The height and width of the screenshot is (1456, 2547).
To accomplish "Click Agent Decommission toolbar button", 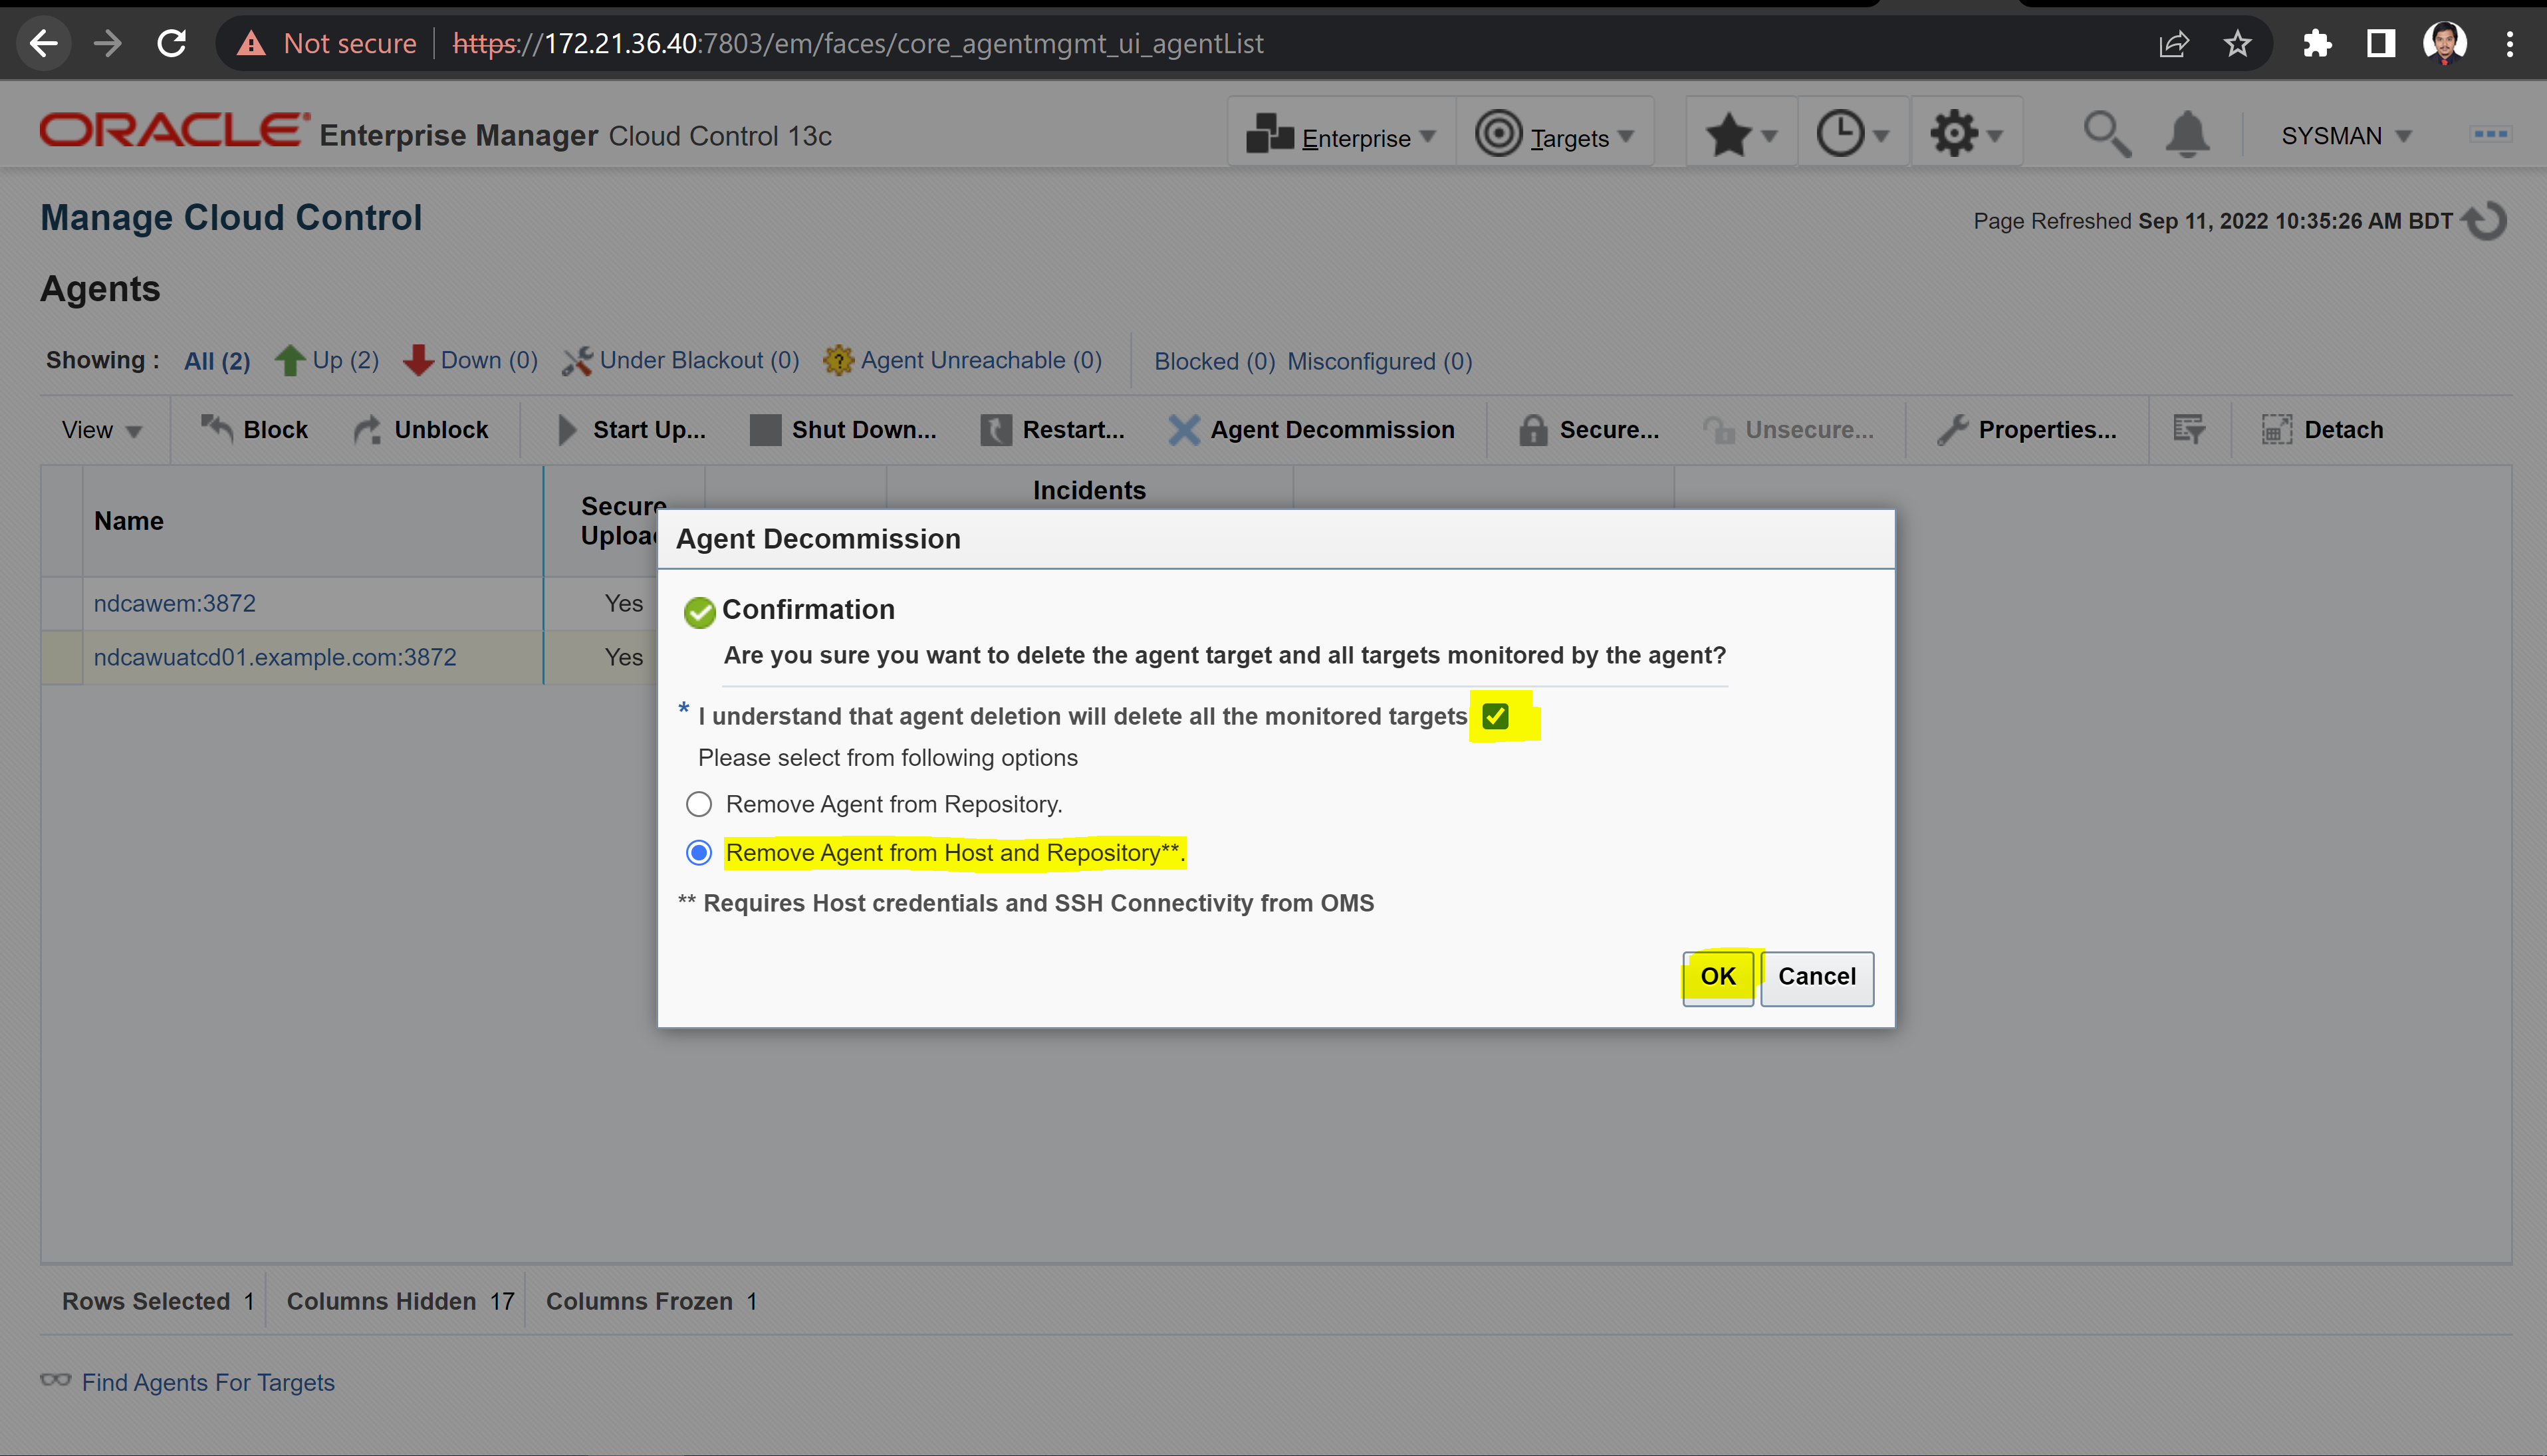I will tap(1311, 430).
